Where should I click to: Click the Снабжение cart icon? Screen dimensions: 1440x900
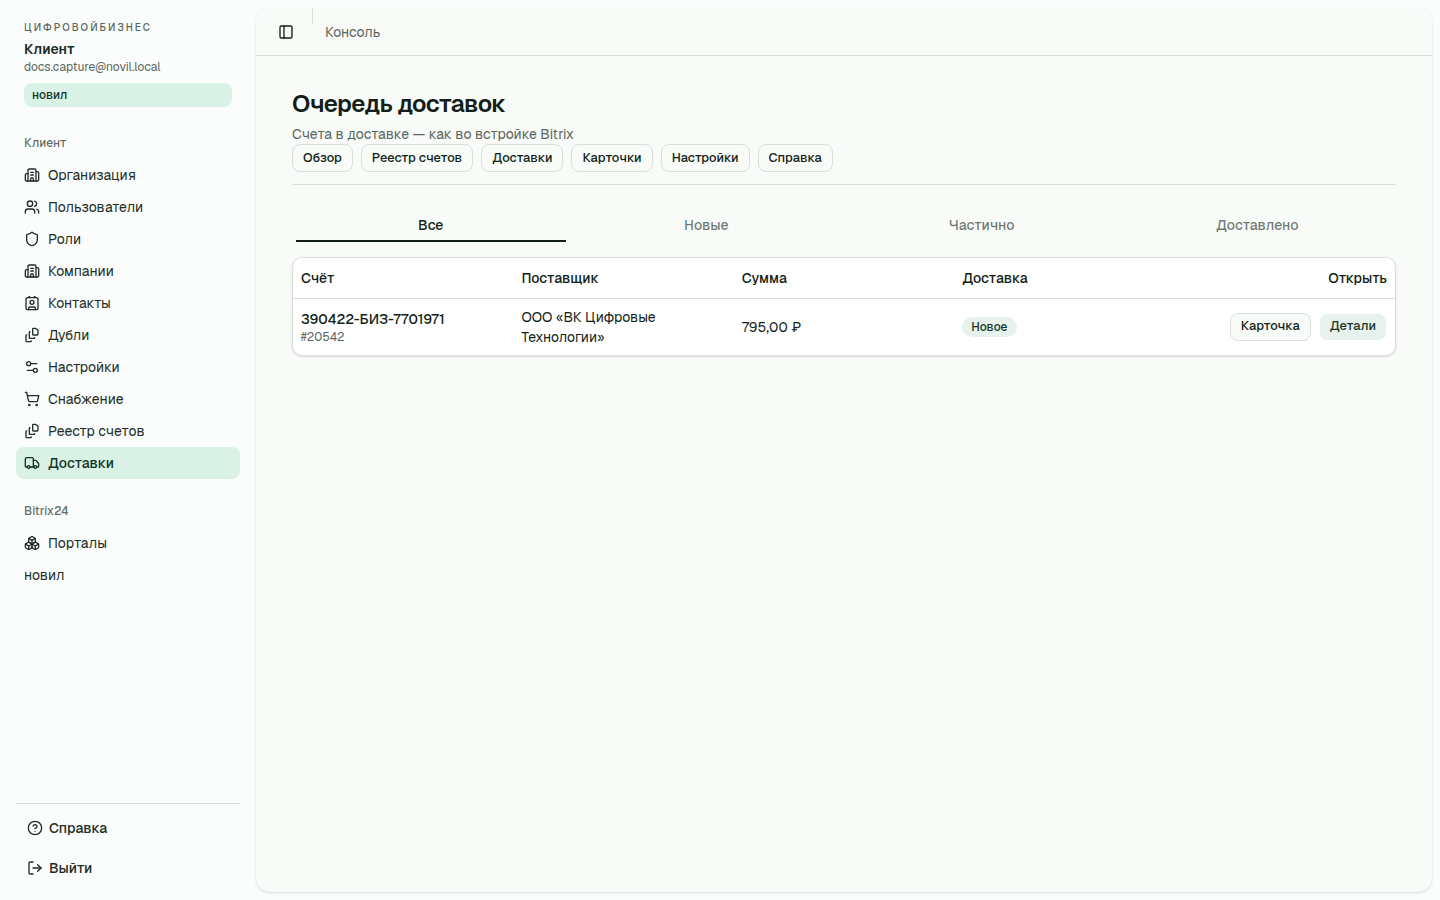click(32, 399)
